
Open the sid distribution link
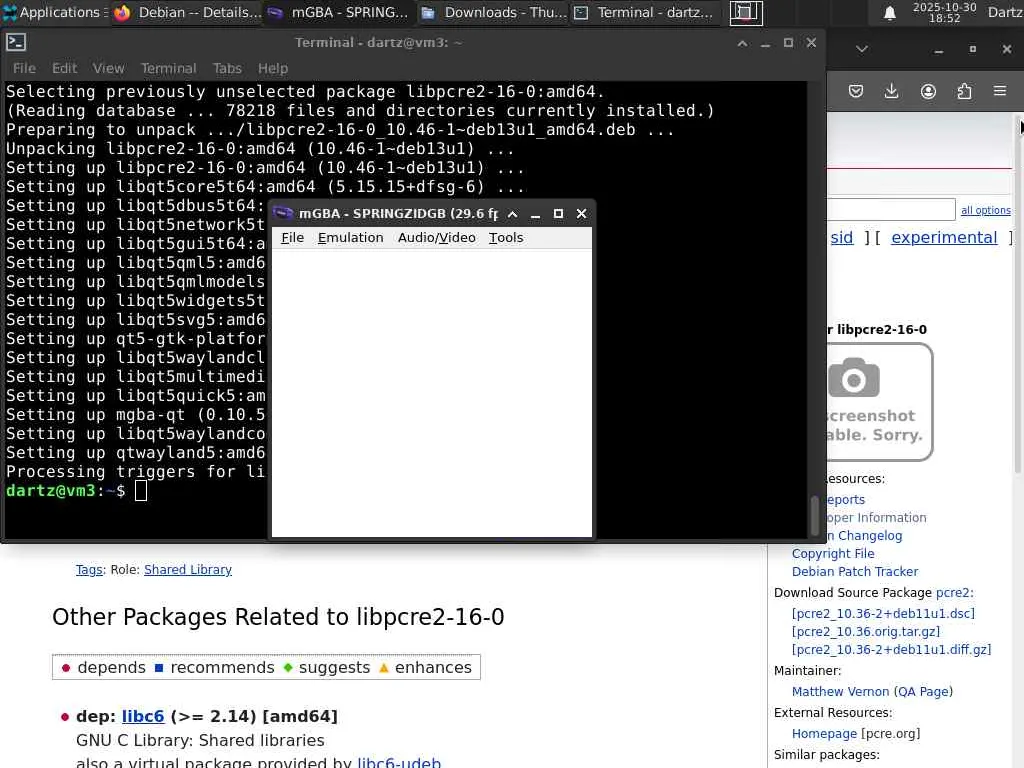(x=842, y=238)
